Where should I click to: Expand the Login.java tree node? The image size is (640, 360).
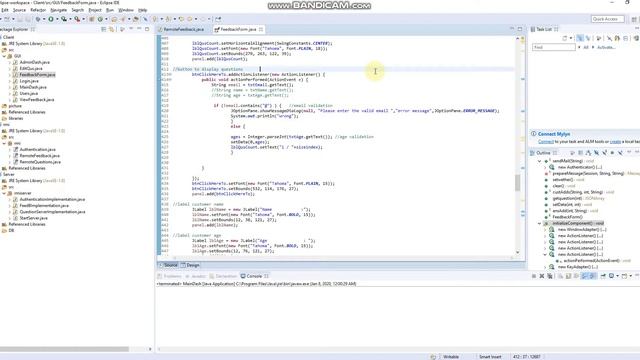pyautogui.click(x=10, y=81)
